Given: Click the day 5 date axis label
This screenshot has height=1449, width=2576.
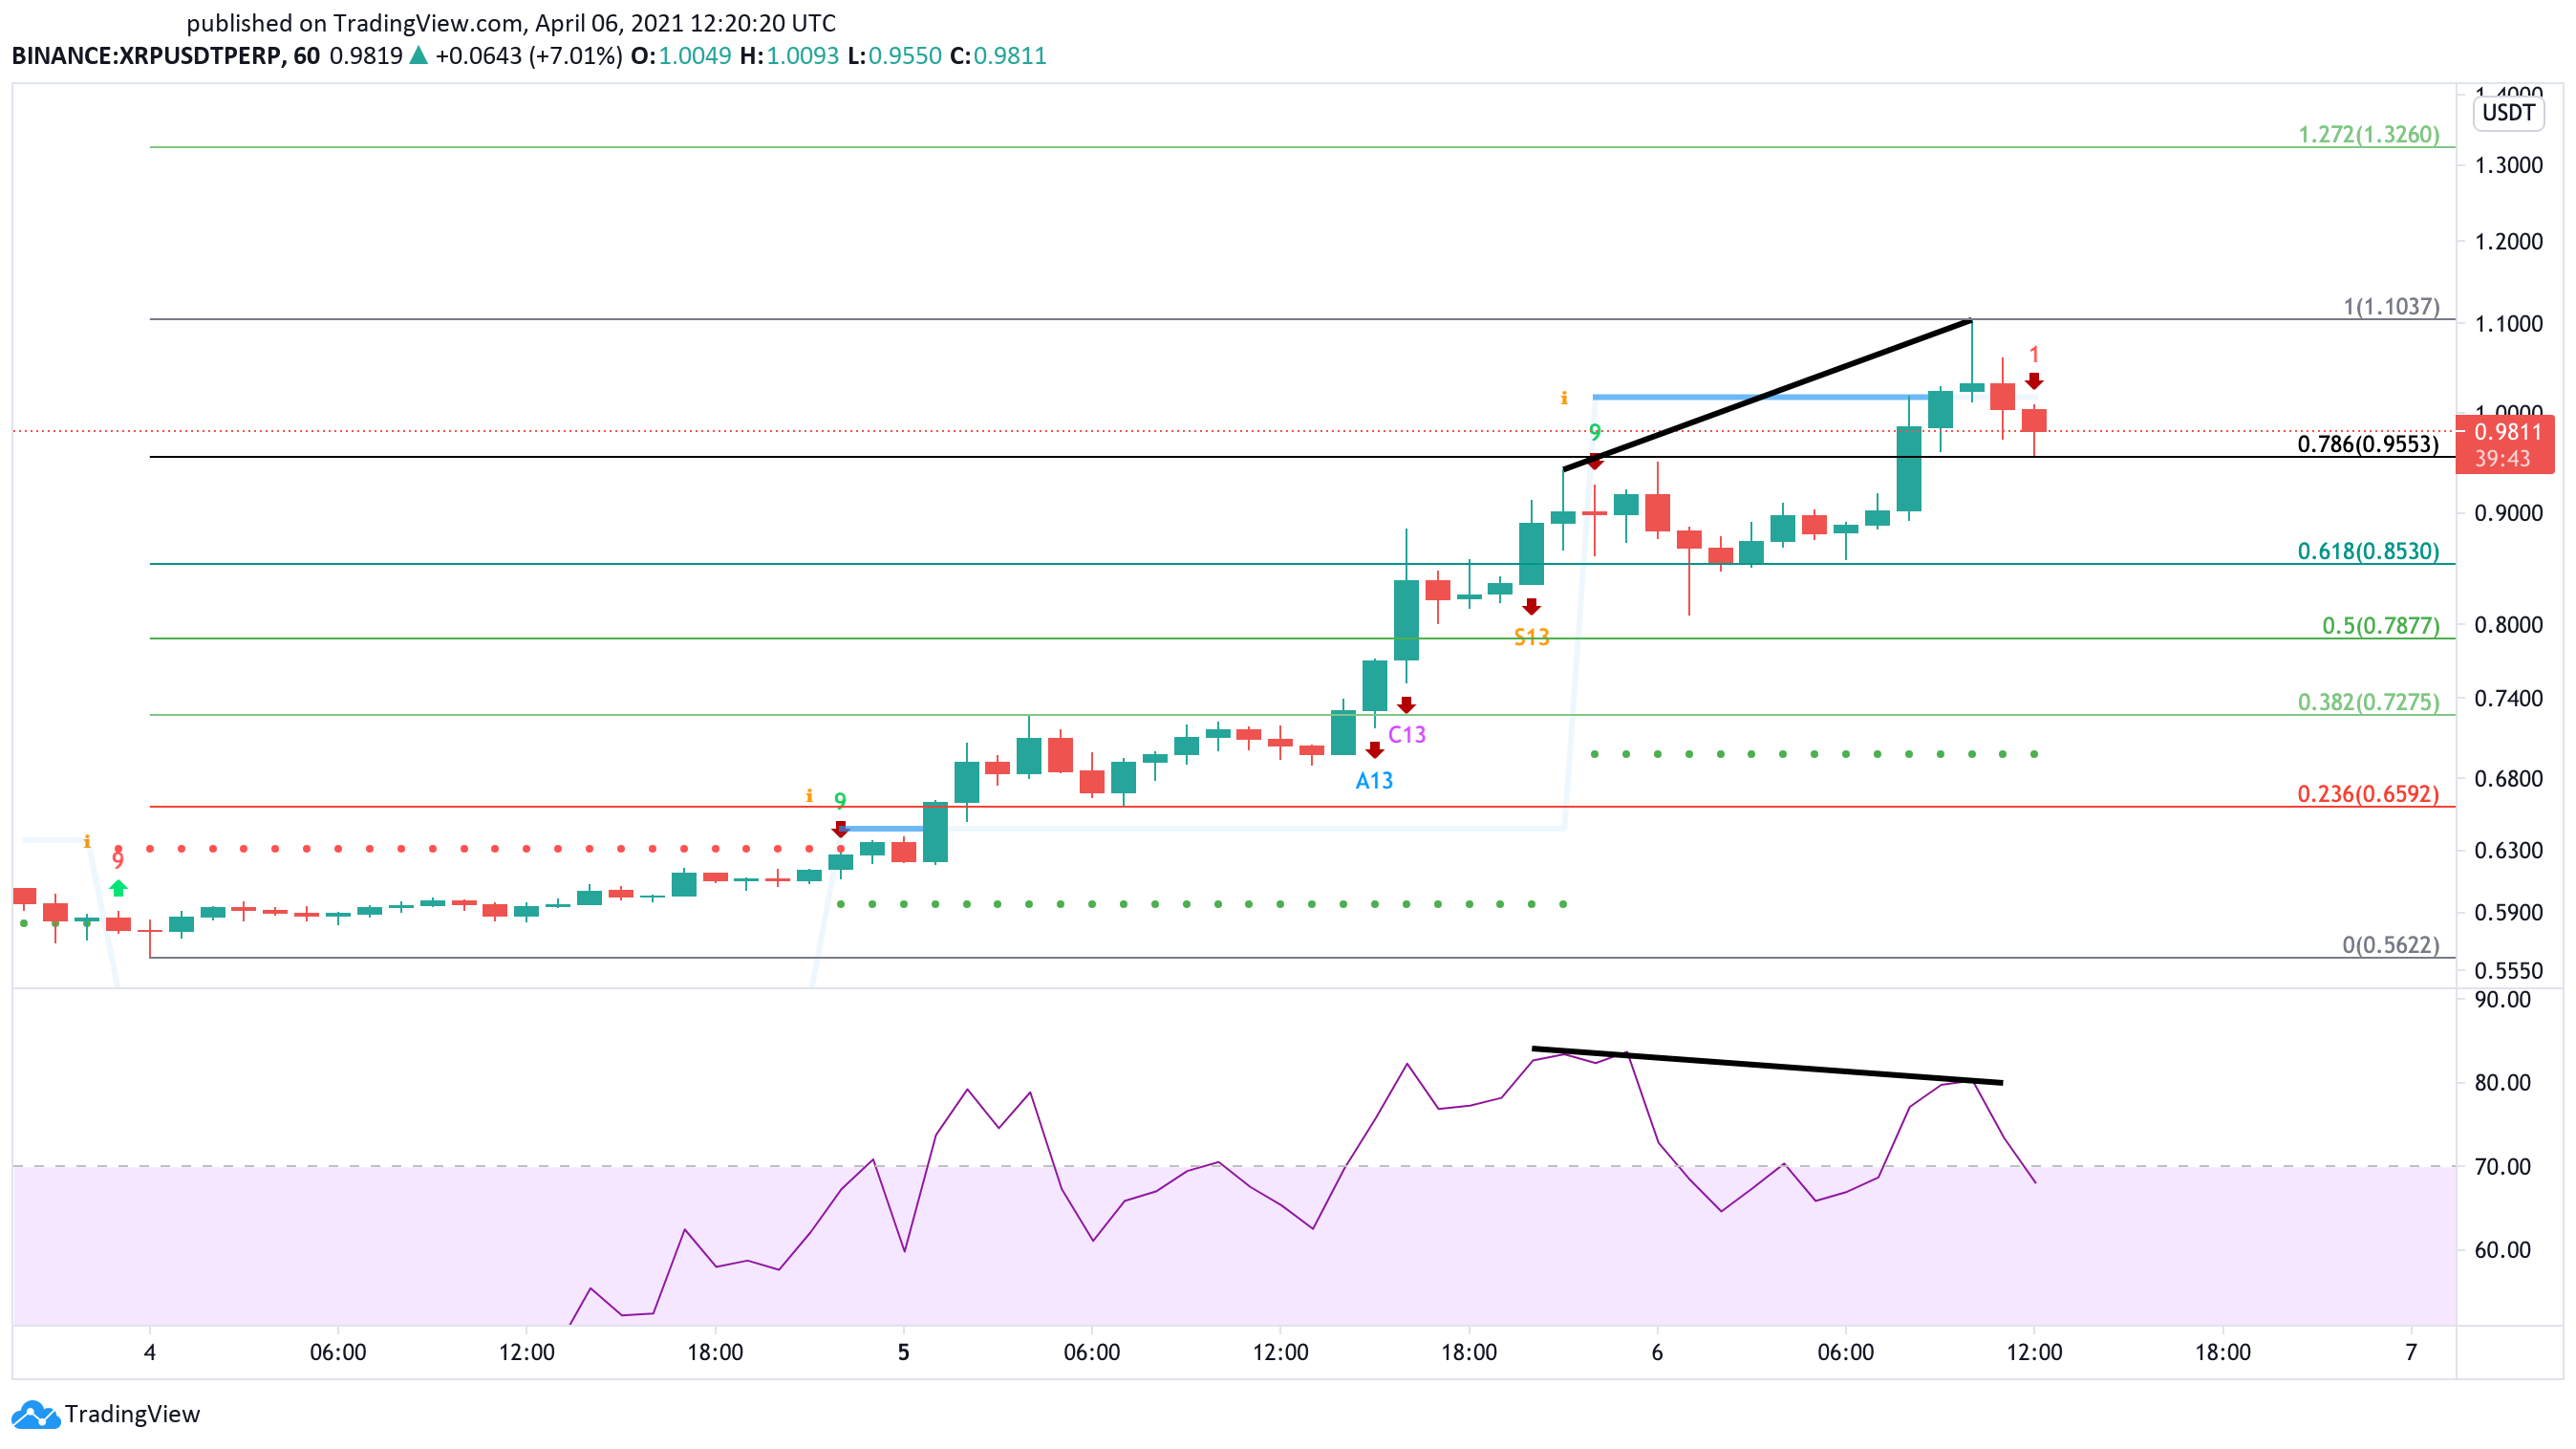Looking at the screenshot, I should pyautogui.click(x=903, y=1352).
